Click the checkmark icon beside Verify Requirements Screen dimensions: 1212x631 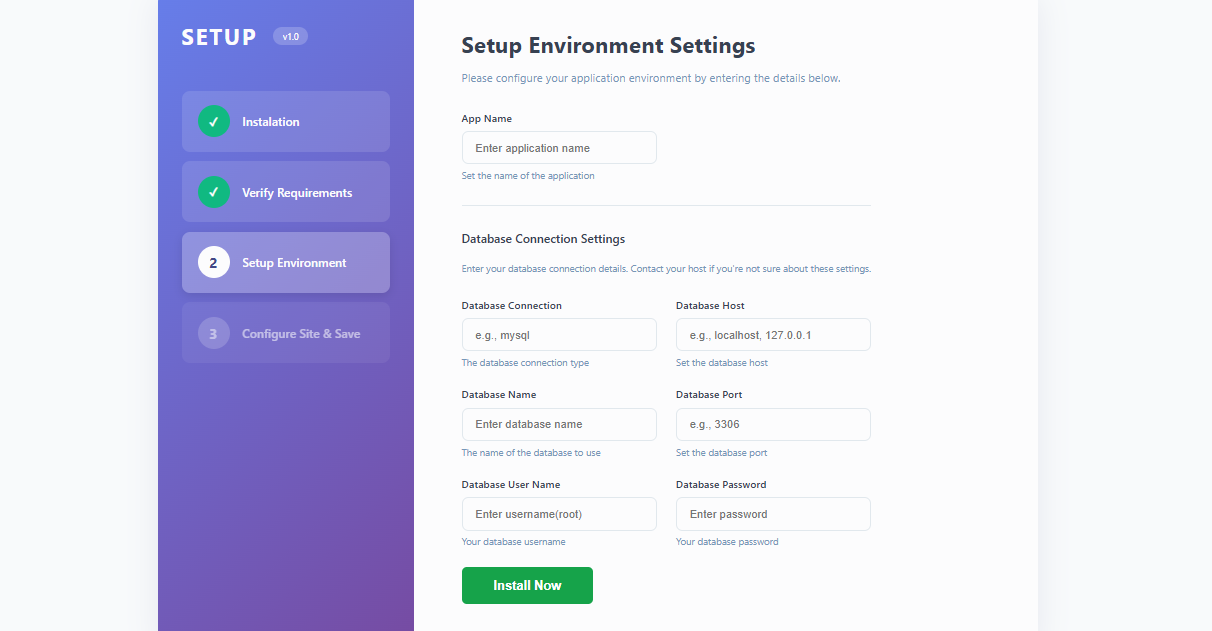(x=213, y=192)
